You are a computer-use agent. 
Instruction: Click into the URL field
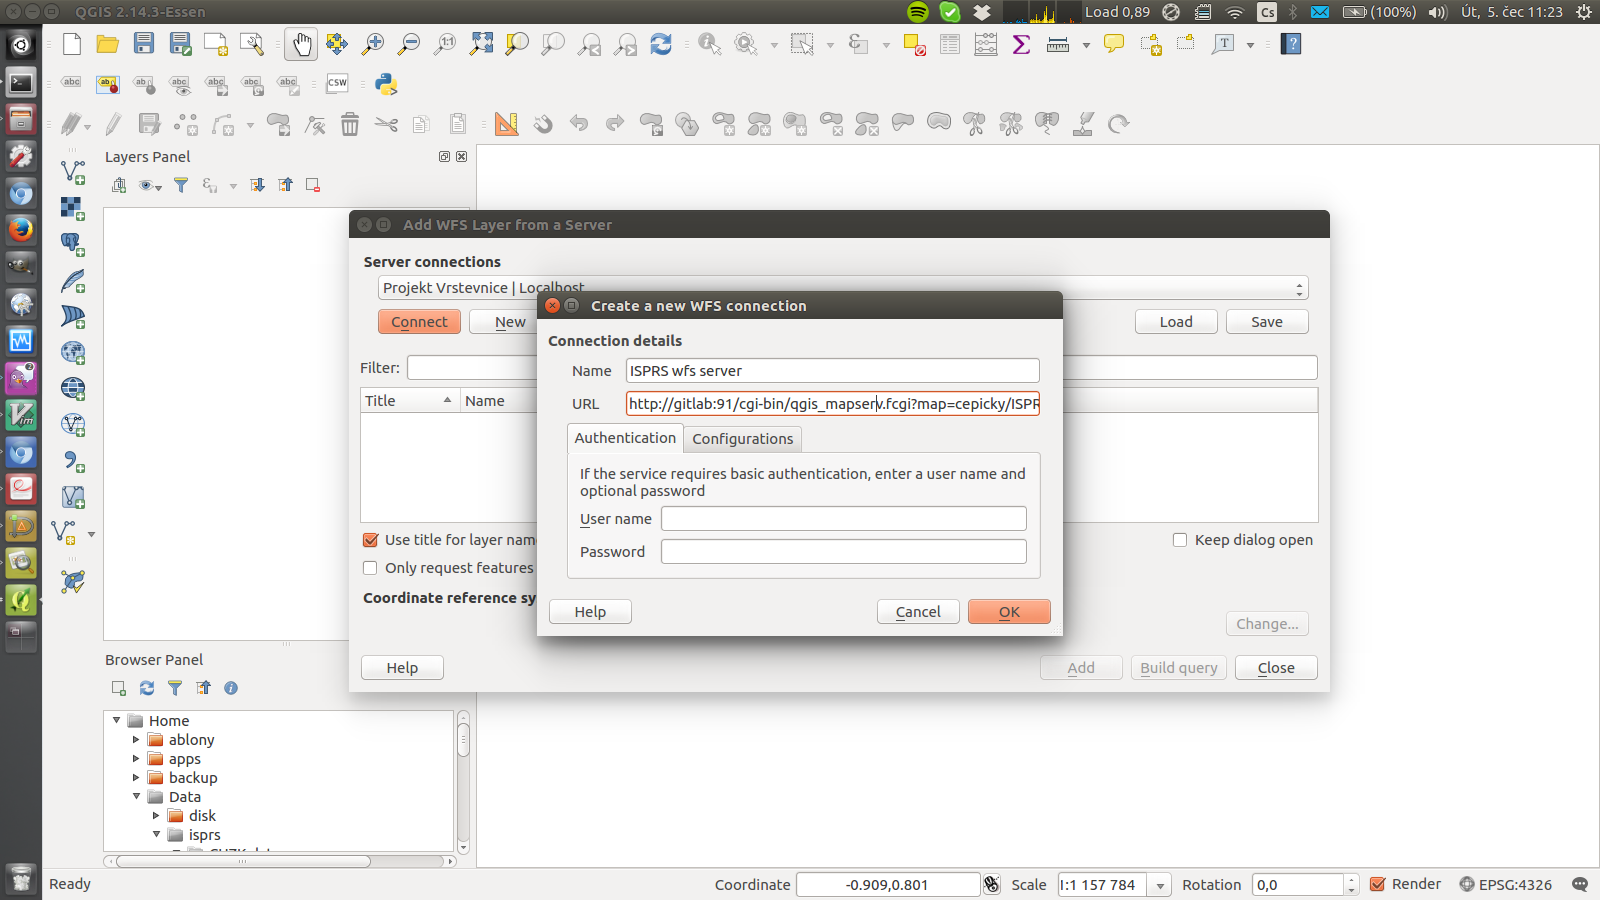pyautogui.click(x=832, y=404)
